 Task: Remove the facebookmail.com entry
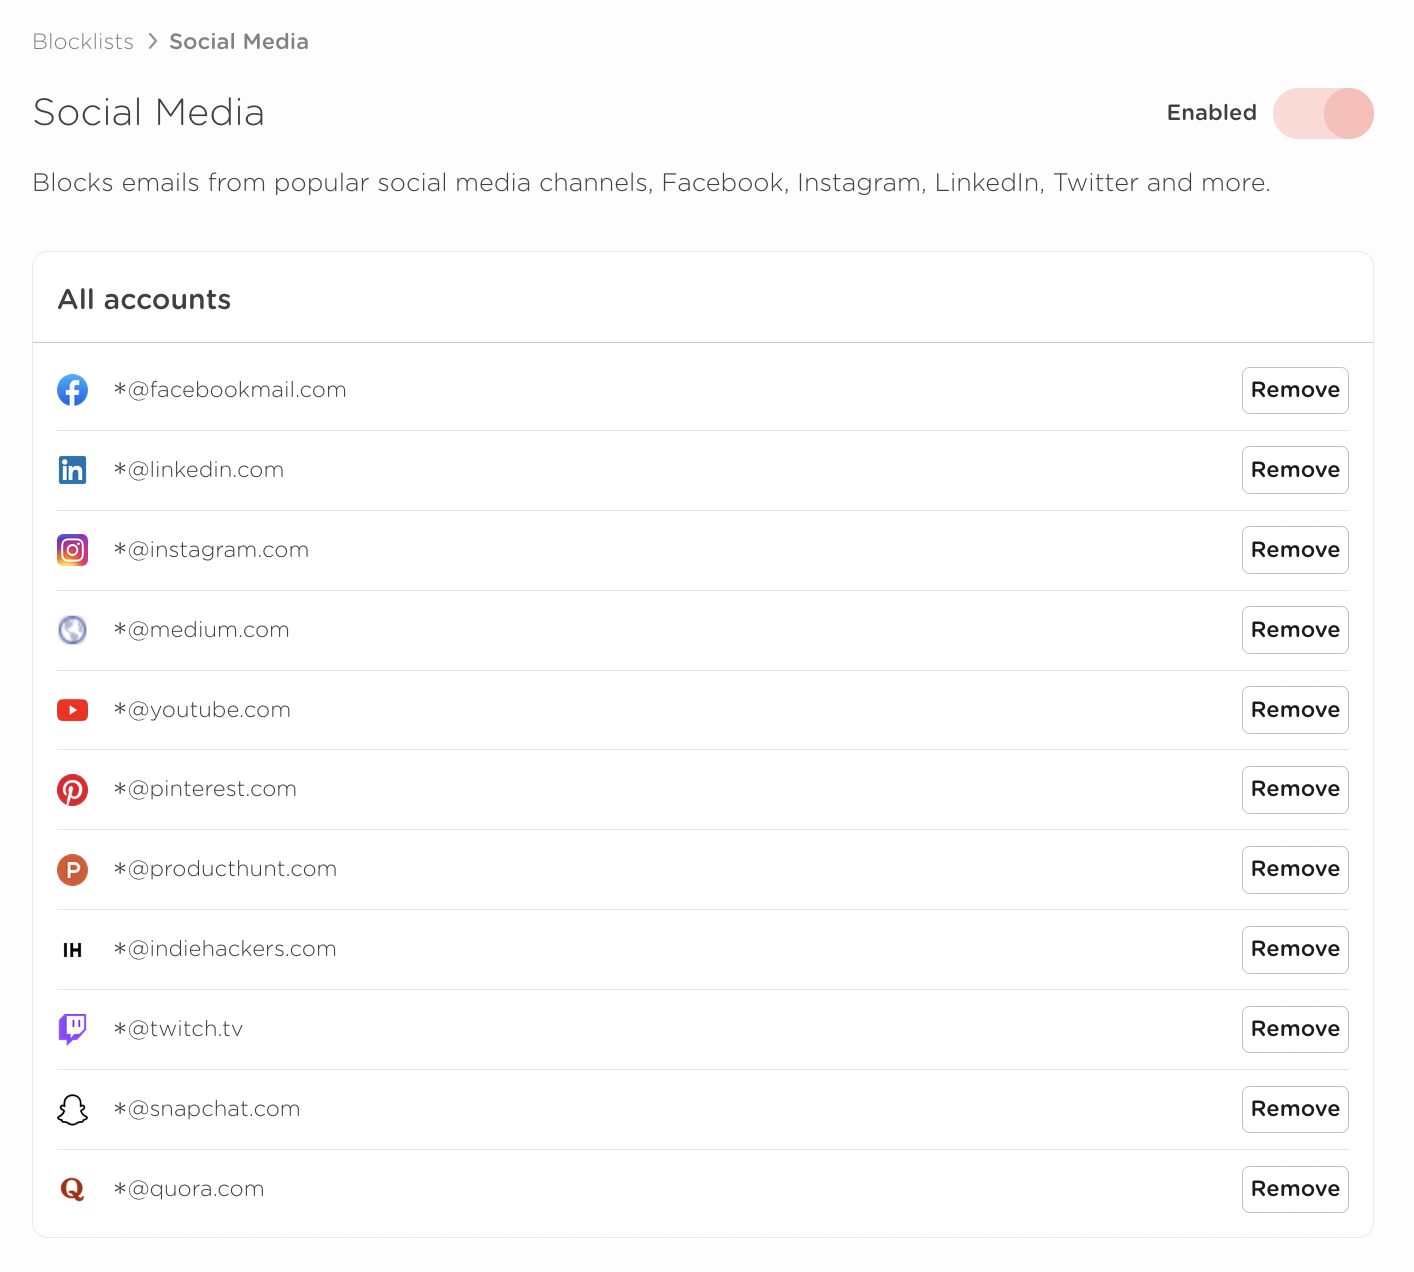[1294, 390]
